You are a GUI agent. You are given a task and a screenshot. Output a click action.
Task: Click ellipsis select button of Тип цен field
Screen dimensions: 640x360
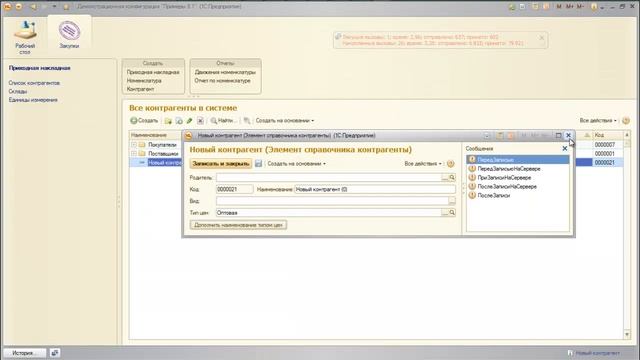coord(445,213)
